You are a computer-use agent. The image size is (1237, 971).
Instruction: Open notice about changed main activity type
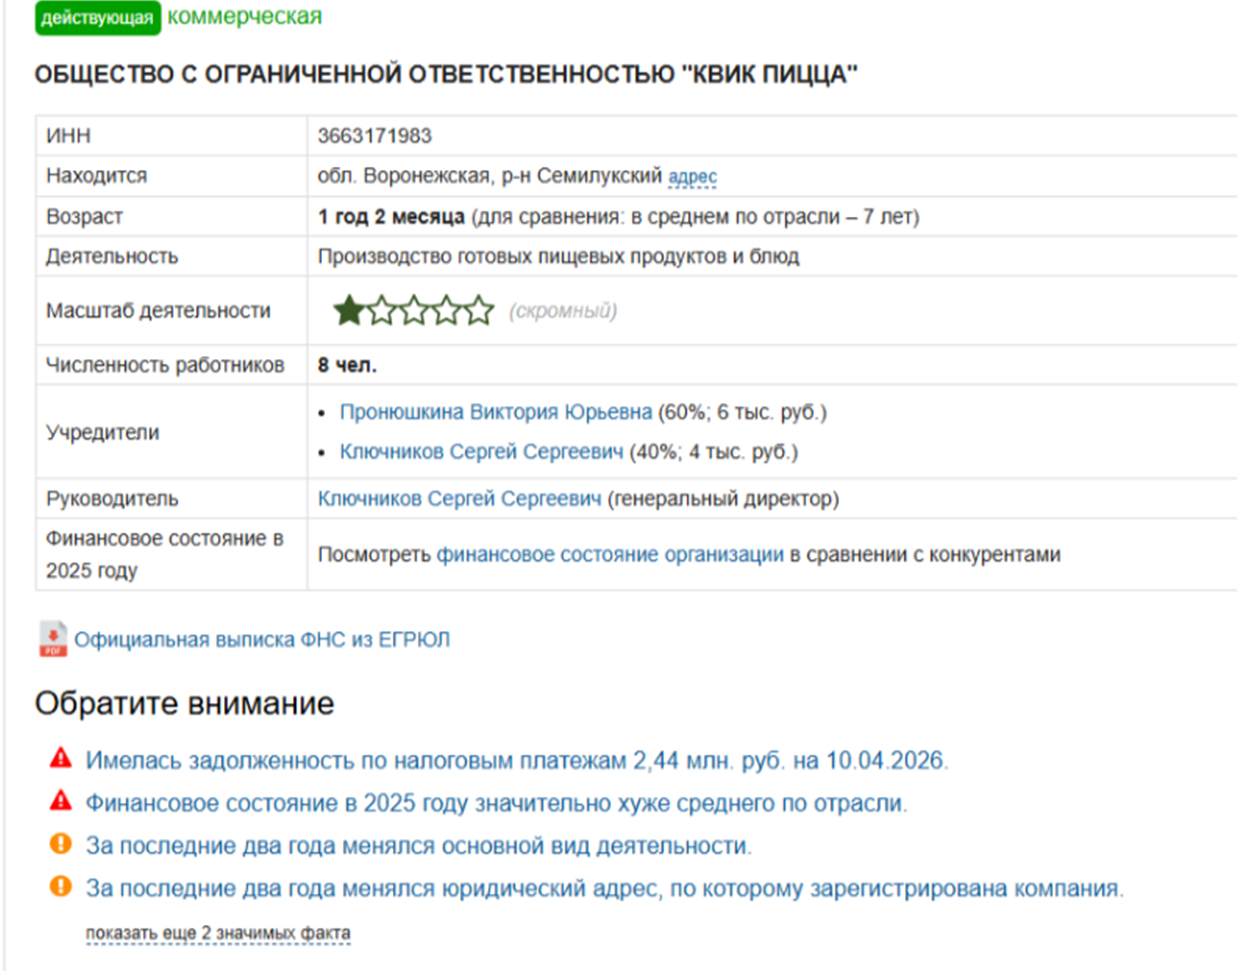coord(418,846)
